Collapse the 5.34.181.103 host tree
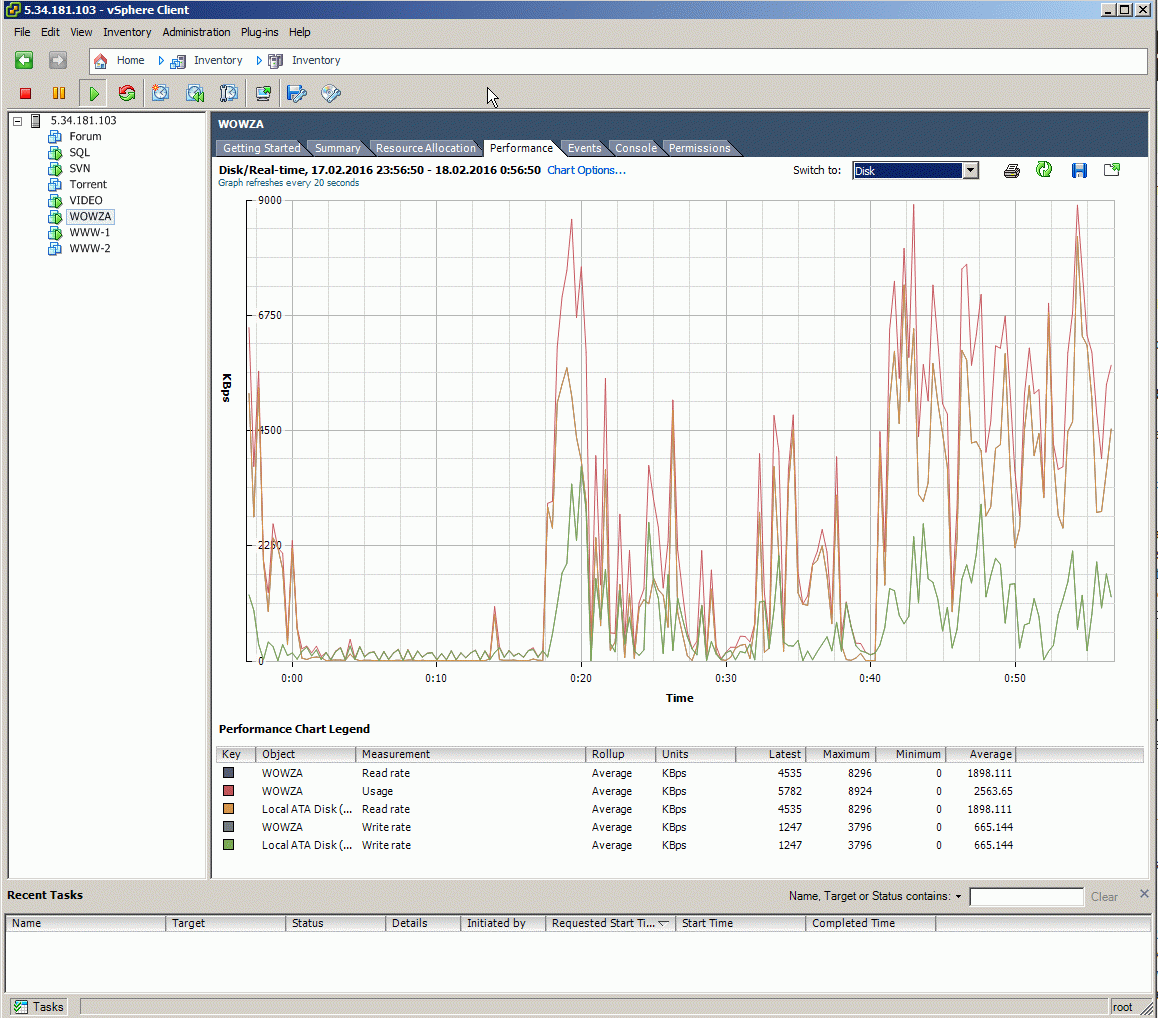Viewport: 1158px width, 1018px height. point(17,121)
